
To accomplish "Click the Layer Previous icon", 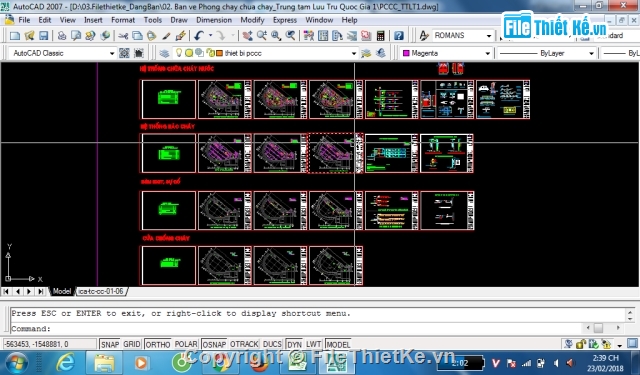I will [381, 53].
